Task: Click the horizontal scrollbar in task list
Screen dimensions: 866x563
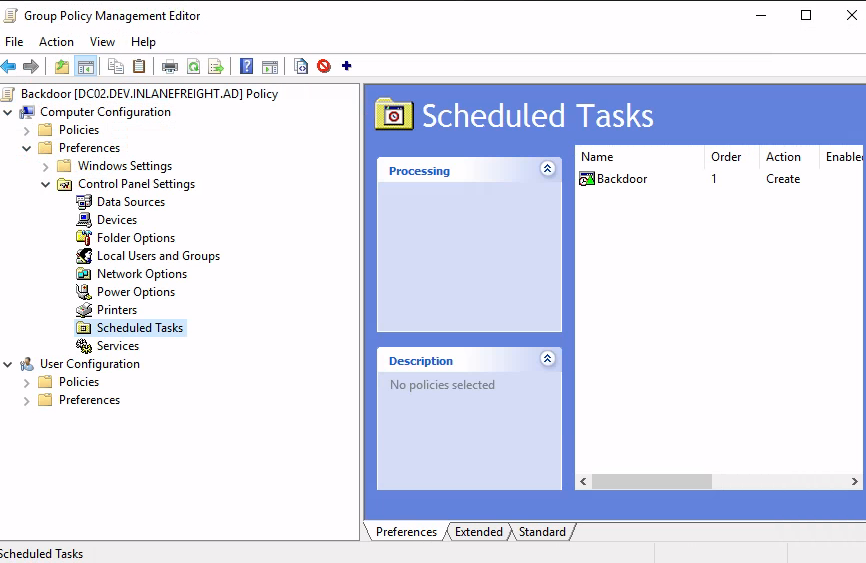Action: pyautogui.click(x=651, y=481)
